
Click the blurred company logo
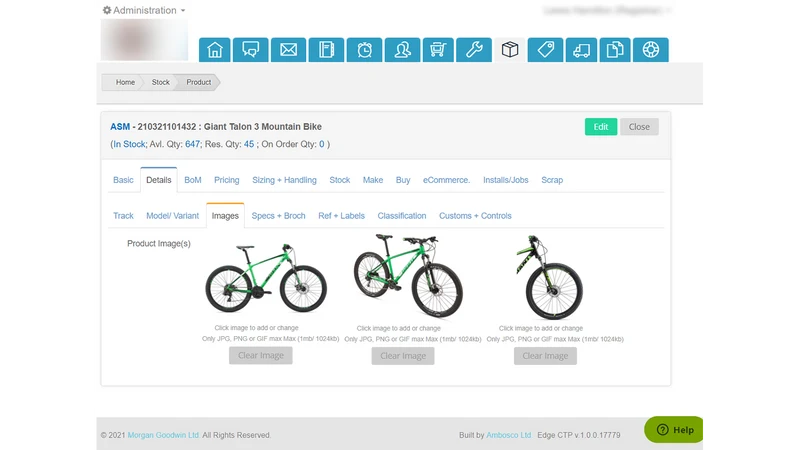coord(144,40)
